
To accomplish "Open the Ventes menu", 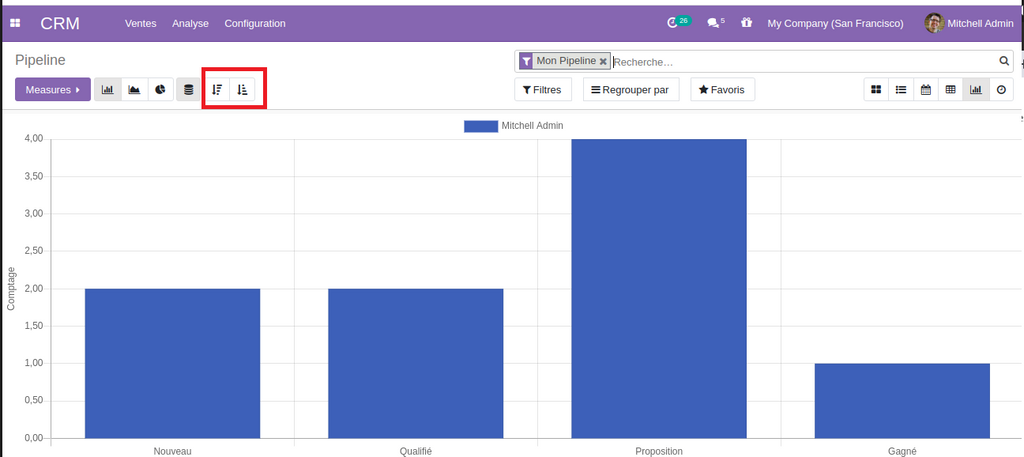I will pyautogui.click(x=140, y=23).
